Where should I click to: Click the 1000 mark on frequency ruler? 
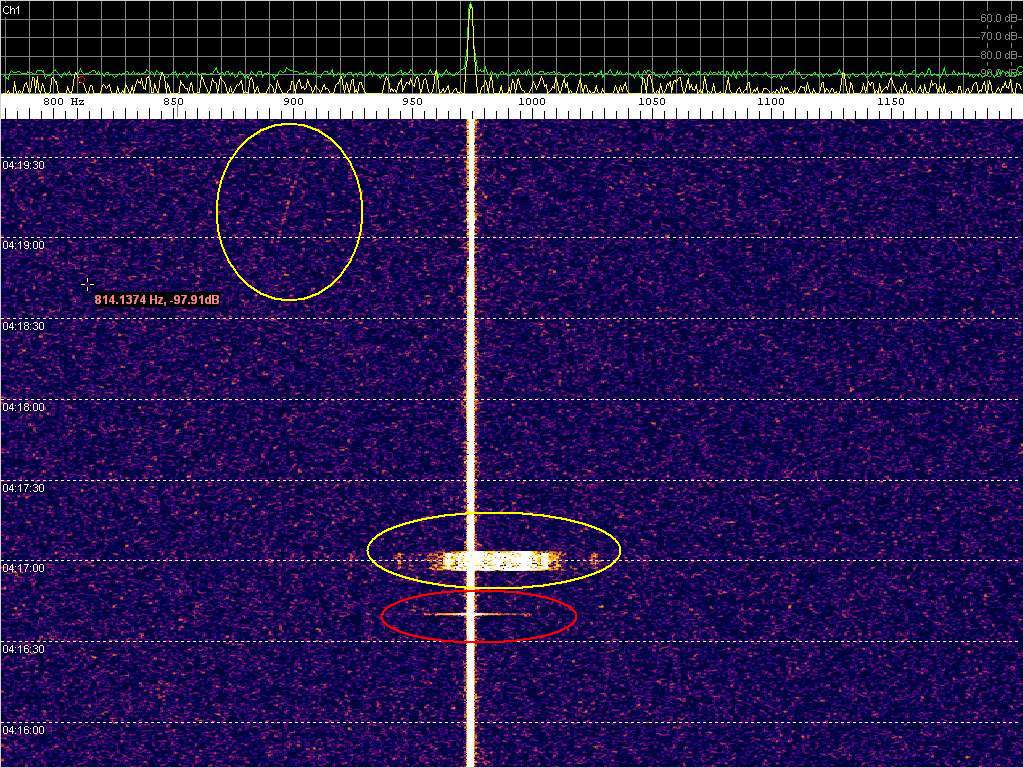pyautogui.click(x=531, y=102)
